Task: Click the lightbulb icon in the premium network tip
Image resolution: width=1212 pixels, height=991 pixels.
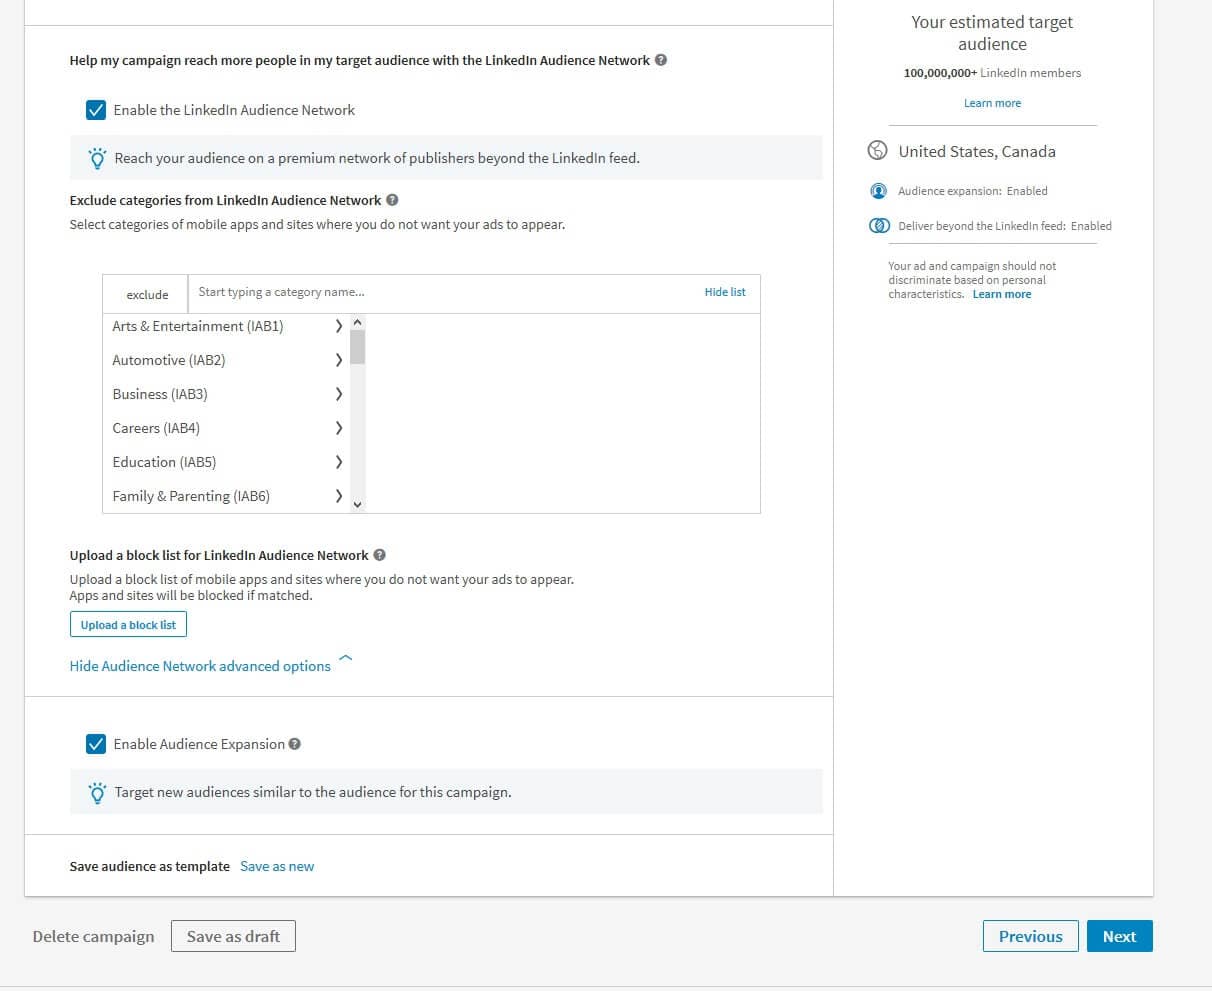Action: [96, 158]
